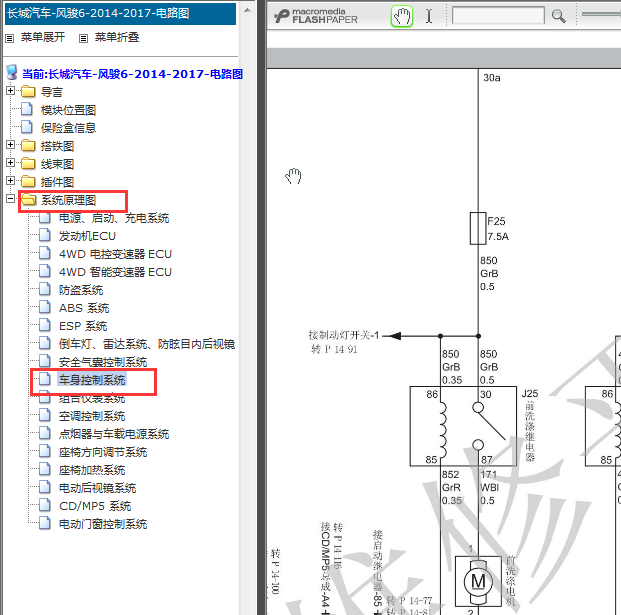Open 4WD 电控变速器 ECU diagram

coord(115,254)
